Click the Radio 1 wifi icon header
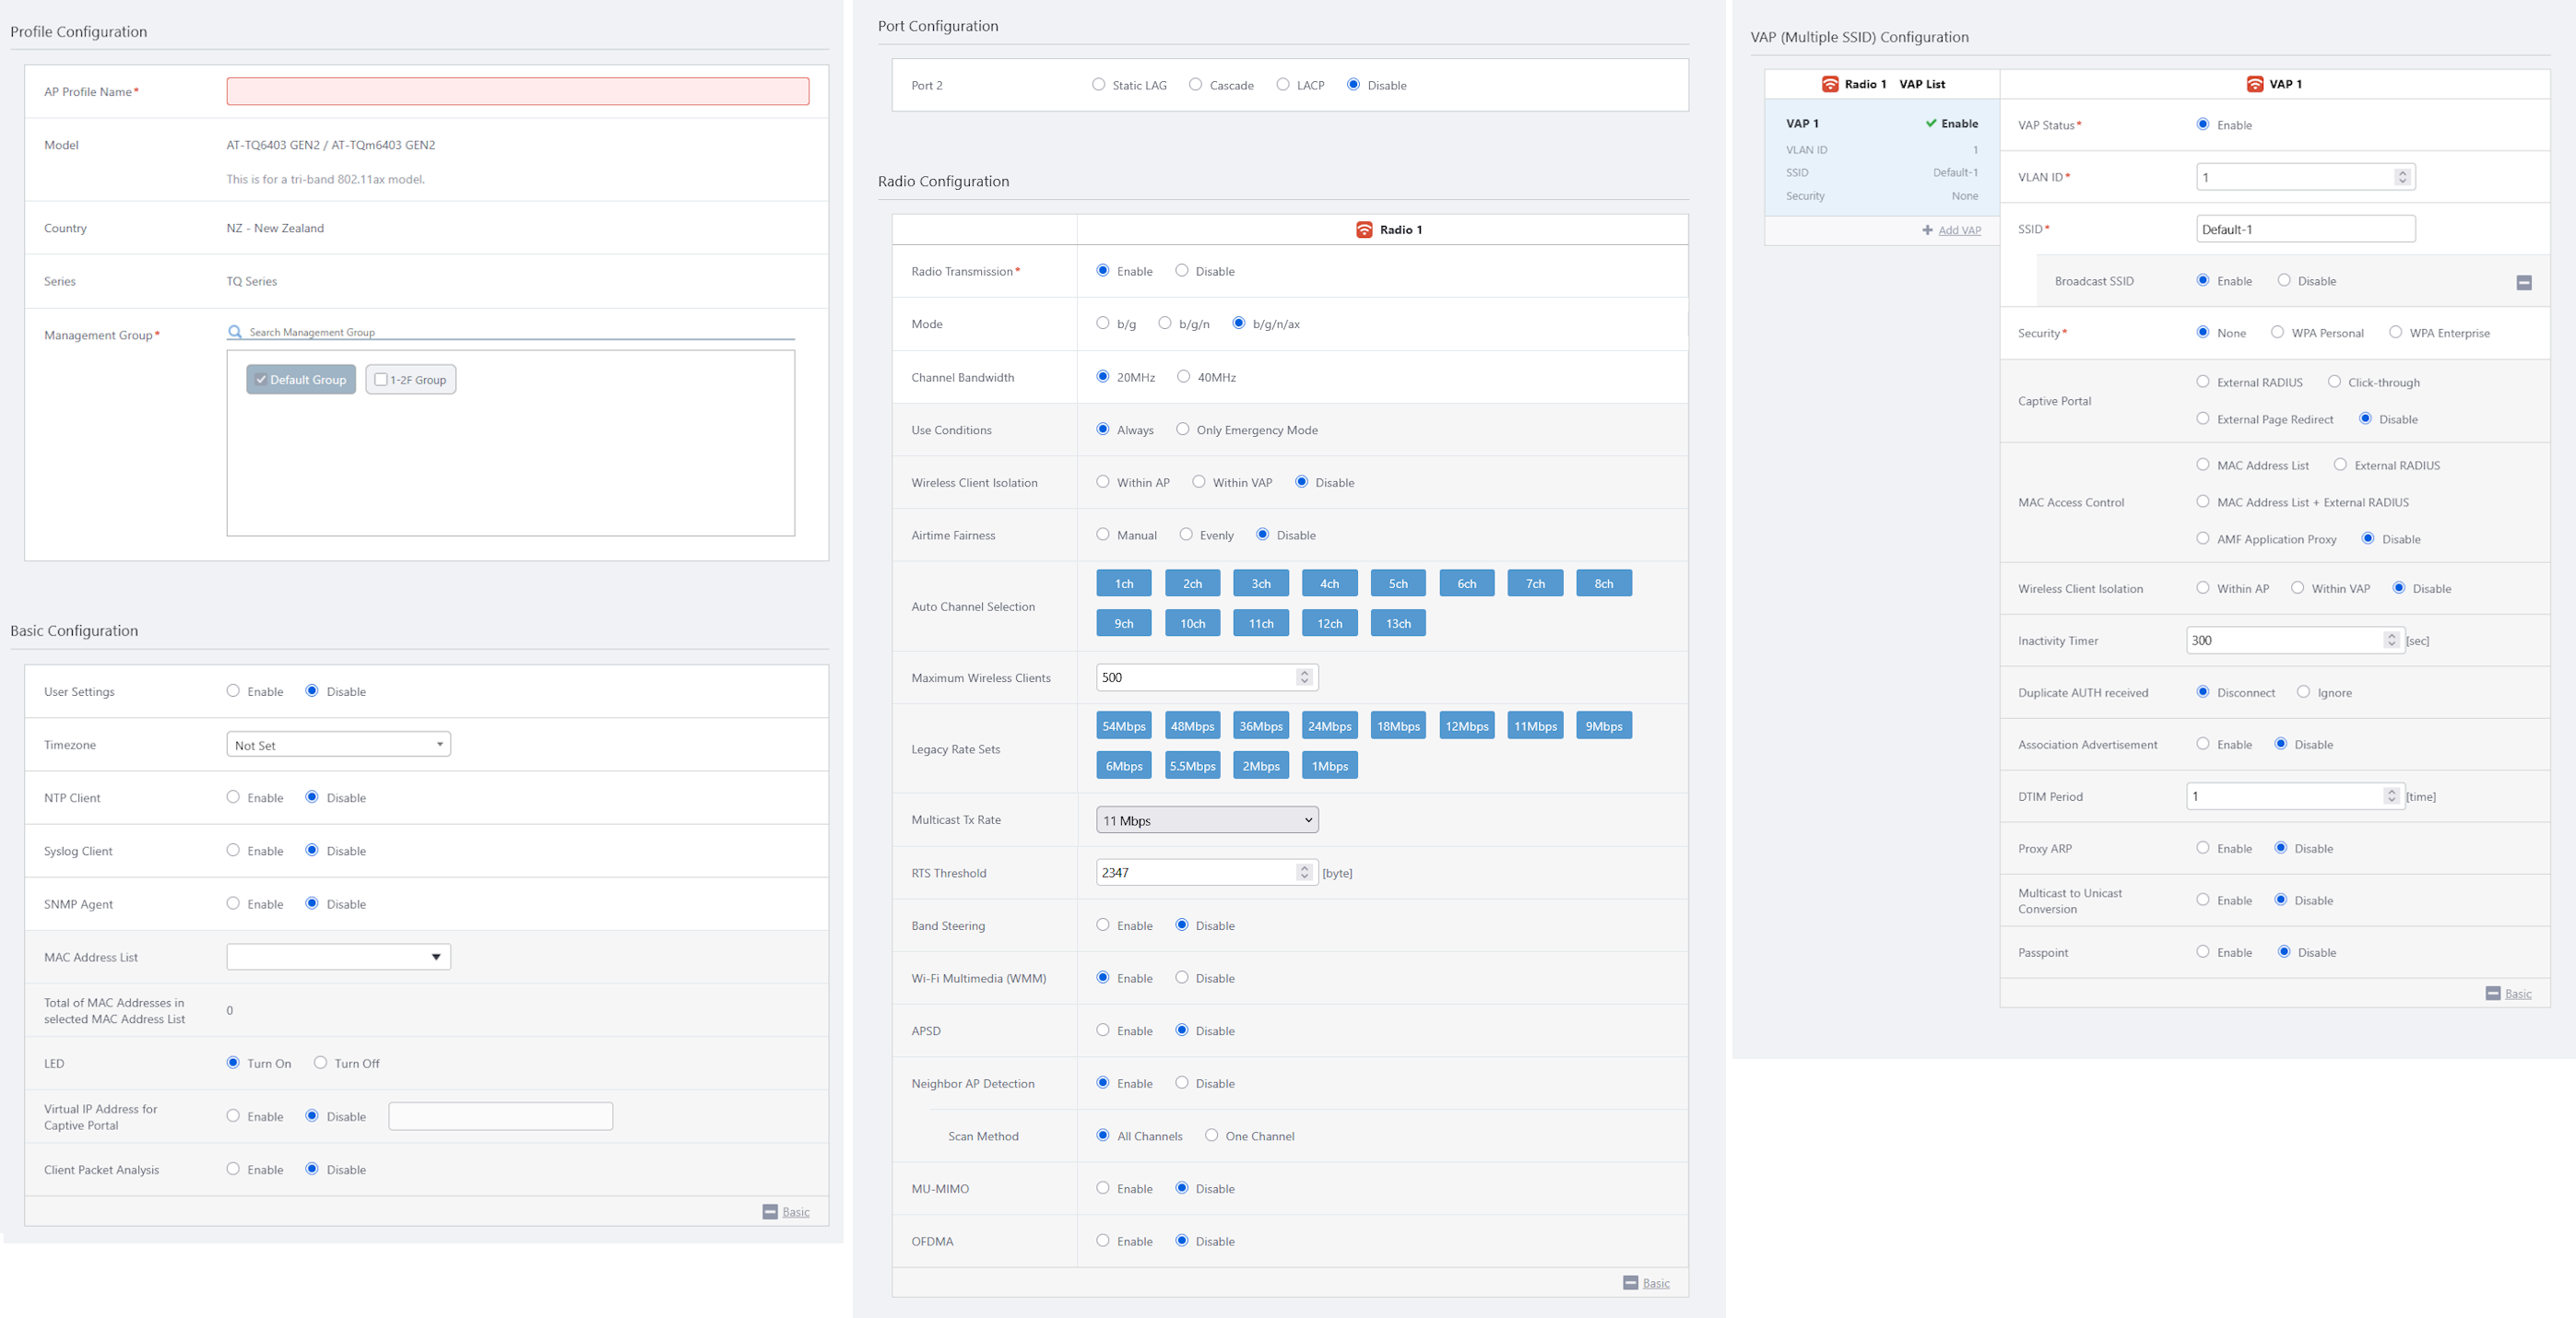 pos(1364,230)
